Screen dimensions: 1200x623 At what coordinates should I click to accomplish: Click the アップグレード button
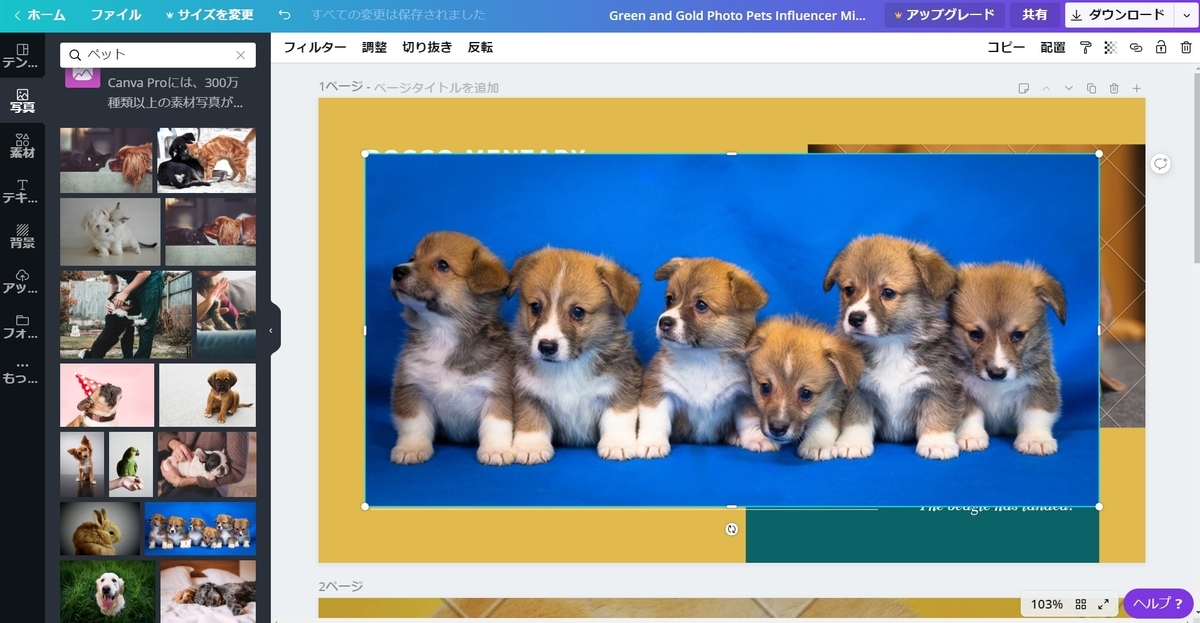click(x=944, y=15)
